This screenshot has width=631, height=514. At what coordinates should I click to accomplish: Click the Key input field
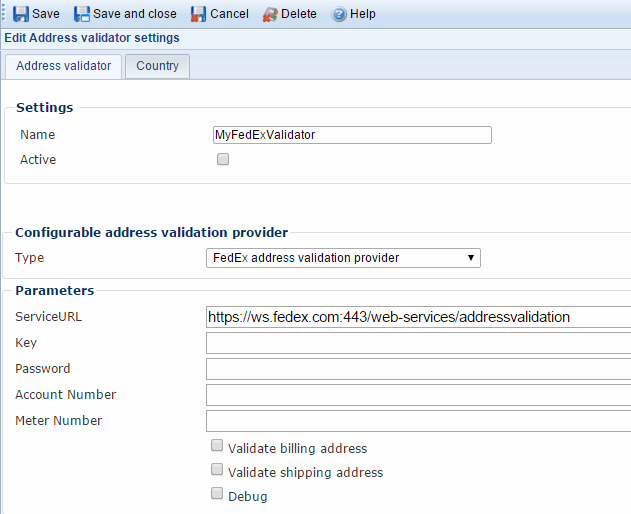tap(418, 343)
